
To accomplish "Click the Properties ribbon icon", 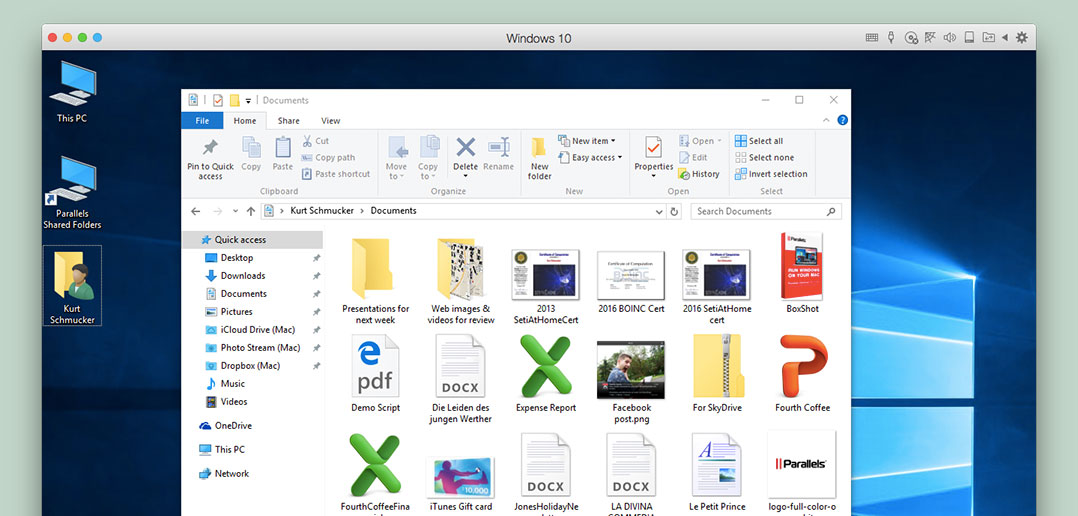I will 653,148.
